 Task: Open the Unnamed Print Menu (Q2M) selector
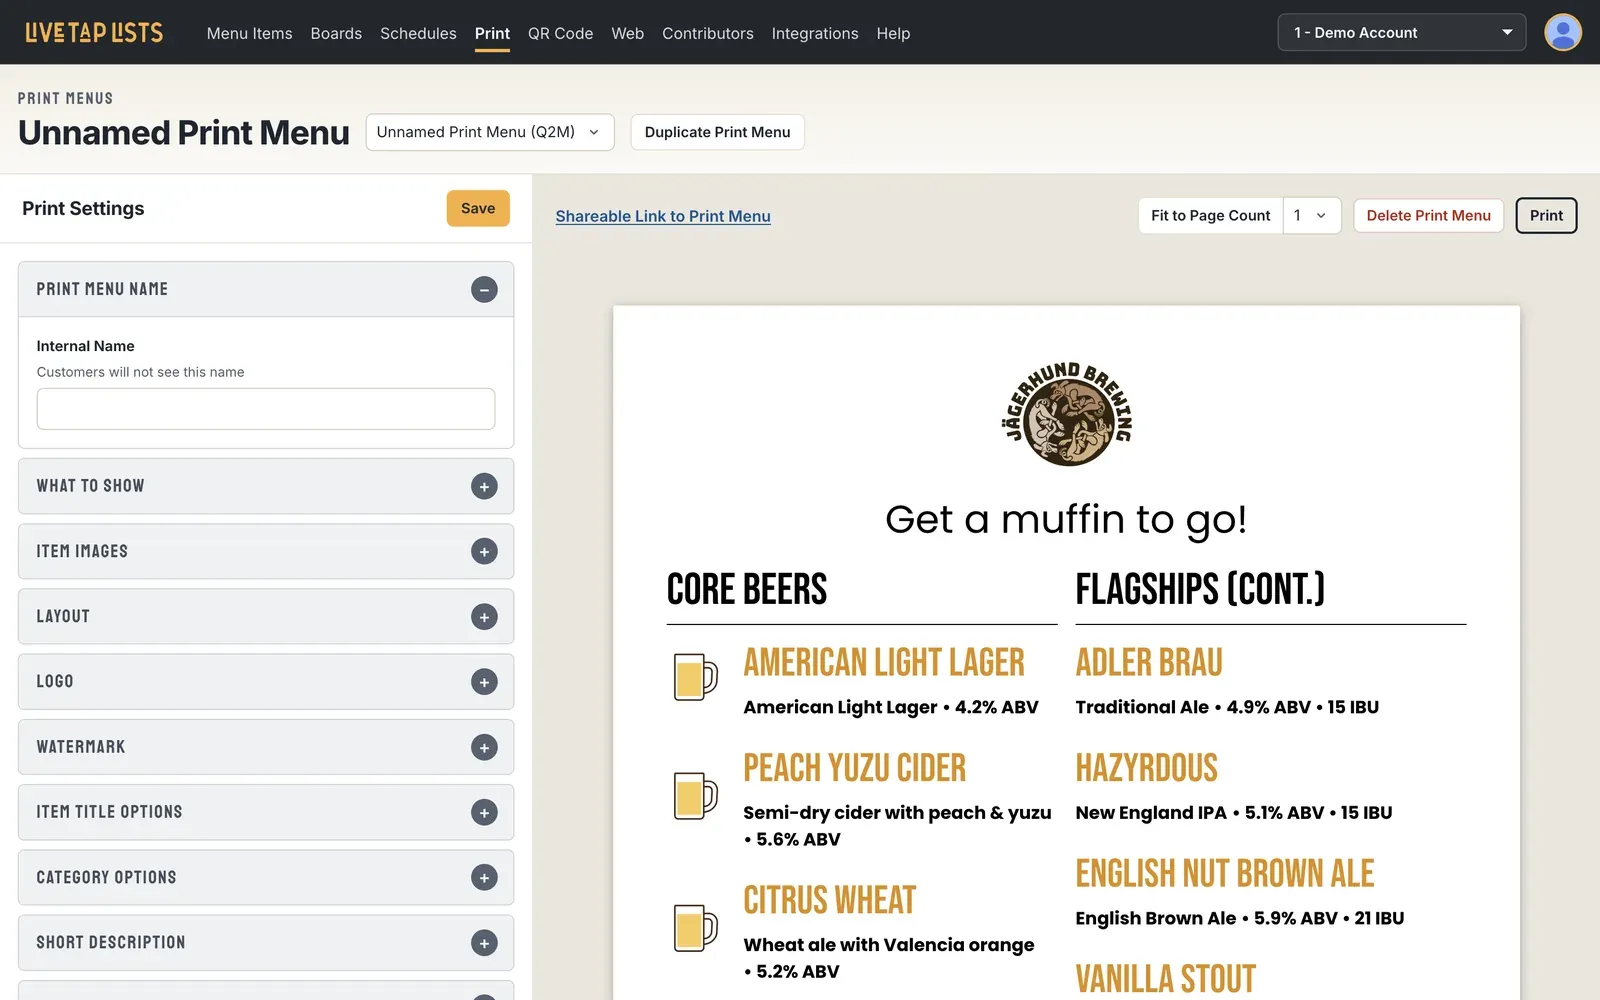[x=490, y=132]
